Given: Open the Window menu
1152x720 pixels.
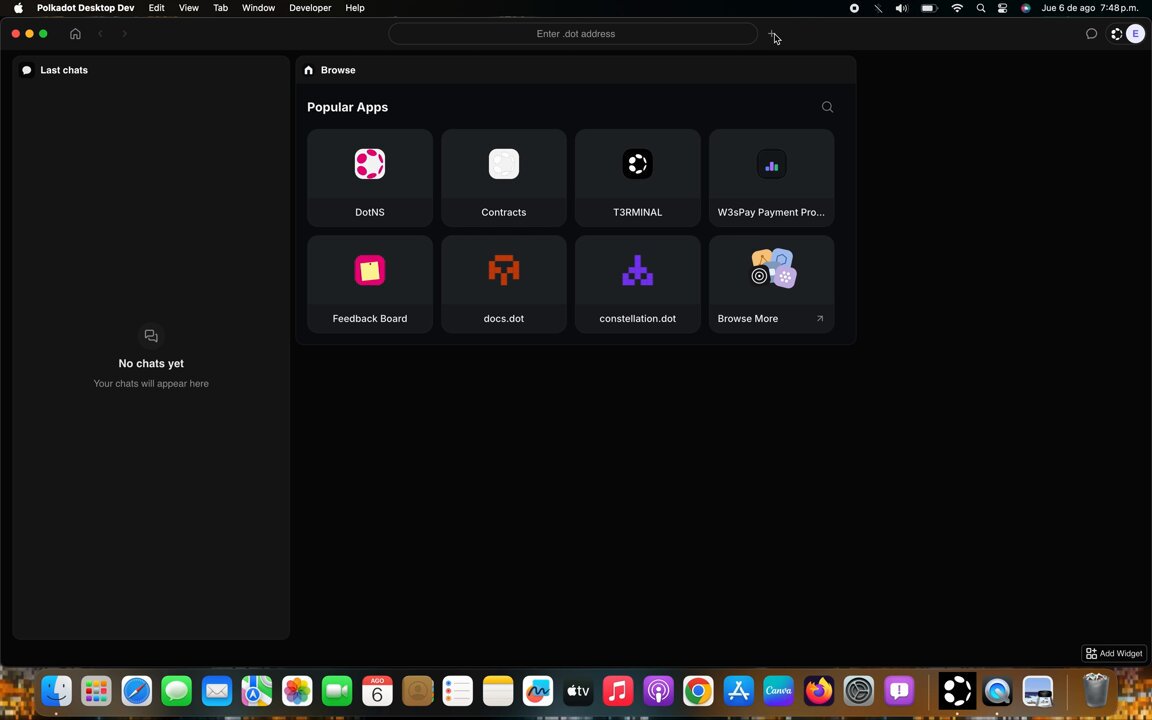Looking at the screenshot, I should (x=259, y=8).
